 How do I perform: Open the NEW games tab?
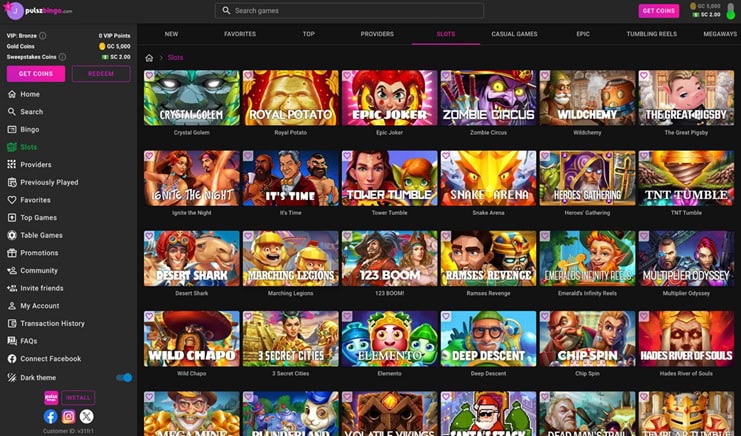[171, 34]
